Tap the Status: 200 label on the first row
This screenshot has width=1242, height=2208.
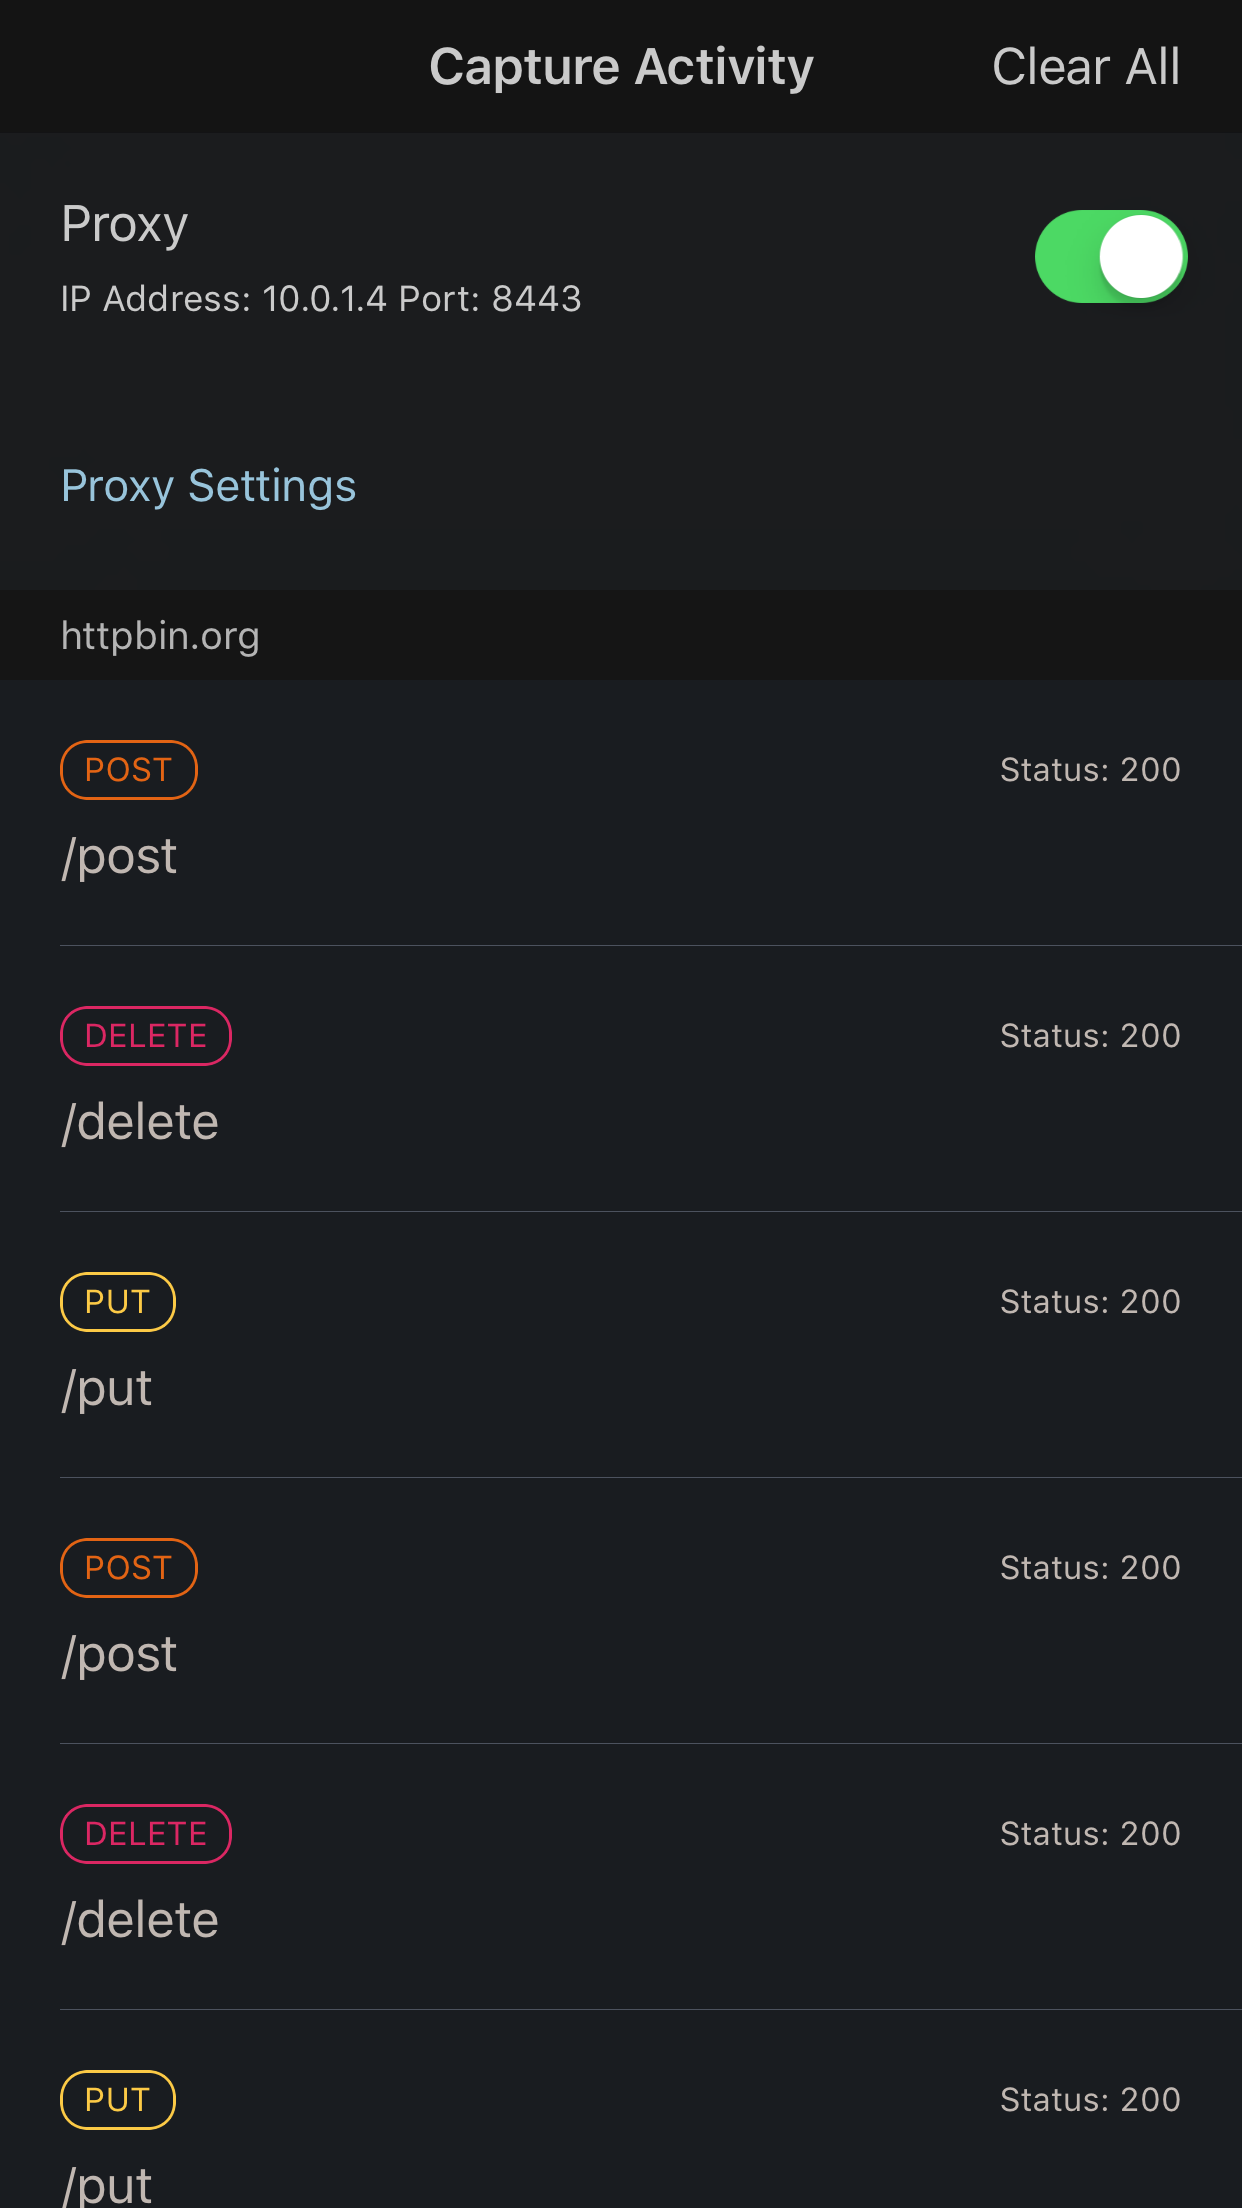tap(1089, 769)
